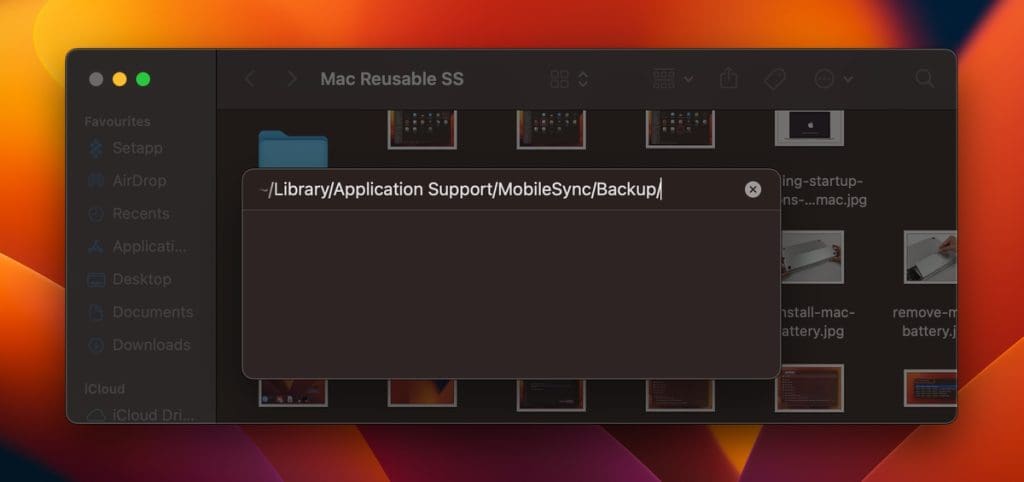Click the Desktop sidebar icon
This screenshot has width=1024, height=482.
(x=95, y=280)
